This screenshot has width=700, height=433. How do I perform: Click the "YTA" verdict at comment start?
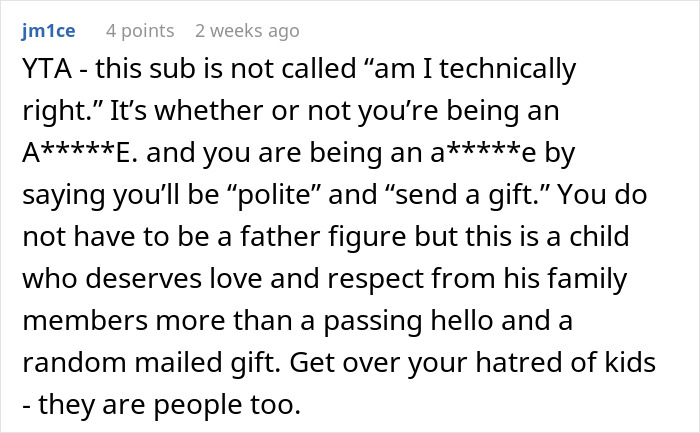(x=42, y=68)
